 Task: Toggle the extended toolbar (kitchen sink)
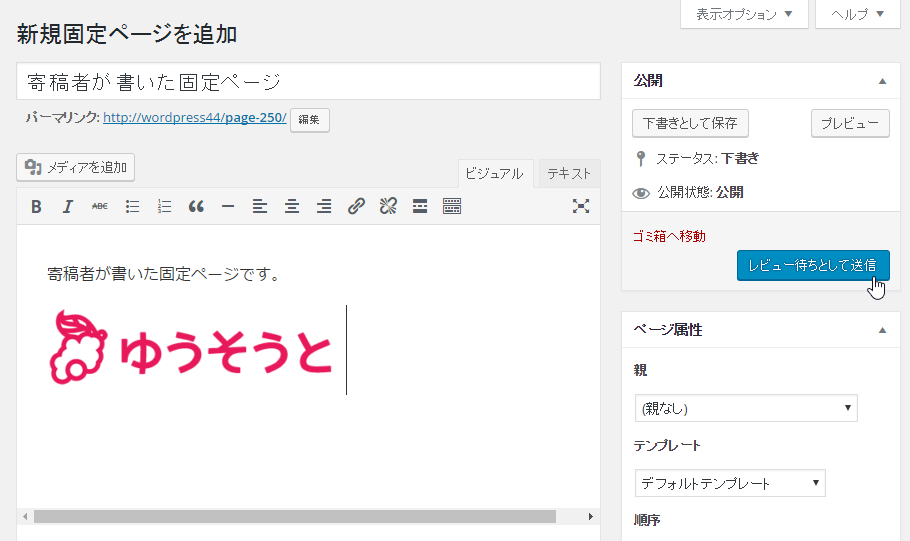coord(452,207)
